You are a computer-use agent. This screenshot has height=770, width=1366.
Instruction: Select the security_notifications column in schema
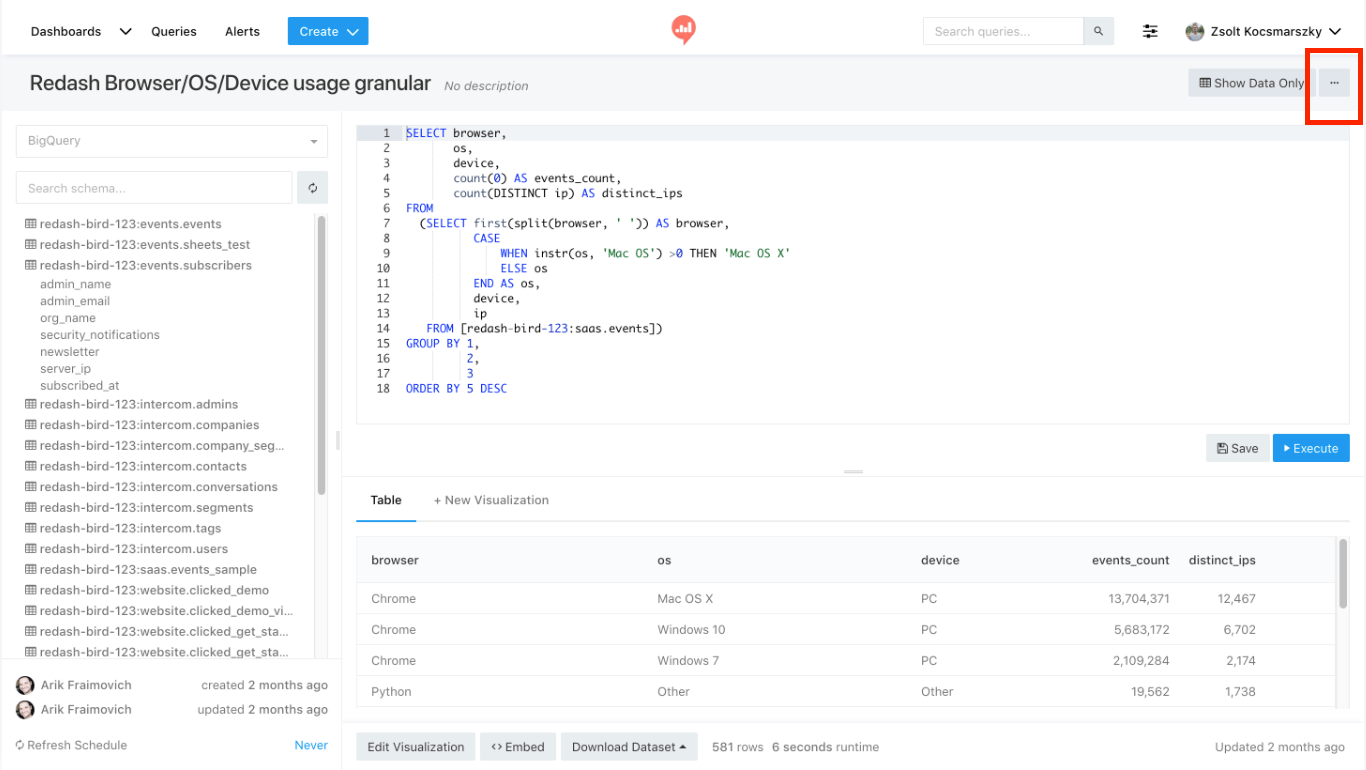click(100, 335)
